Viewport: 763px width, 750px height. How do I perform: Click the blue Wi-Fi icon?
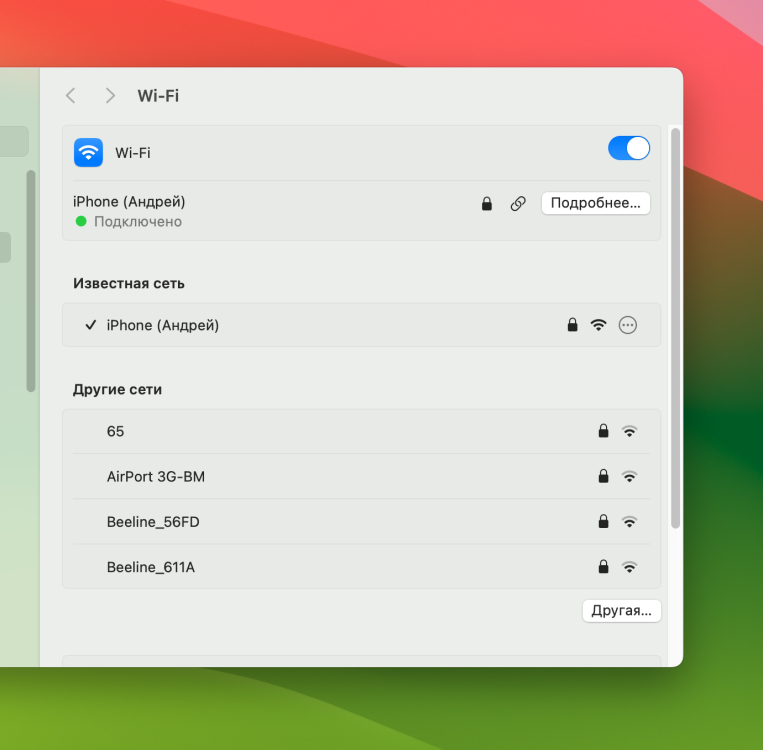[88, 152]
